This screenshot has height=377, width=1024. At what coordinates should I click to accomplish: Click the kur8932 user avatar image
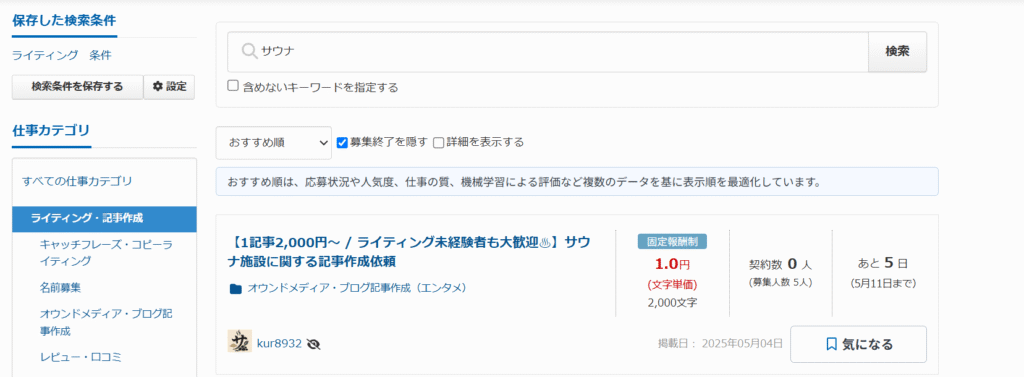click(240, 341)
